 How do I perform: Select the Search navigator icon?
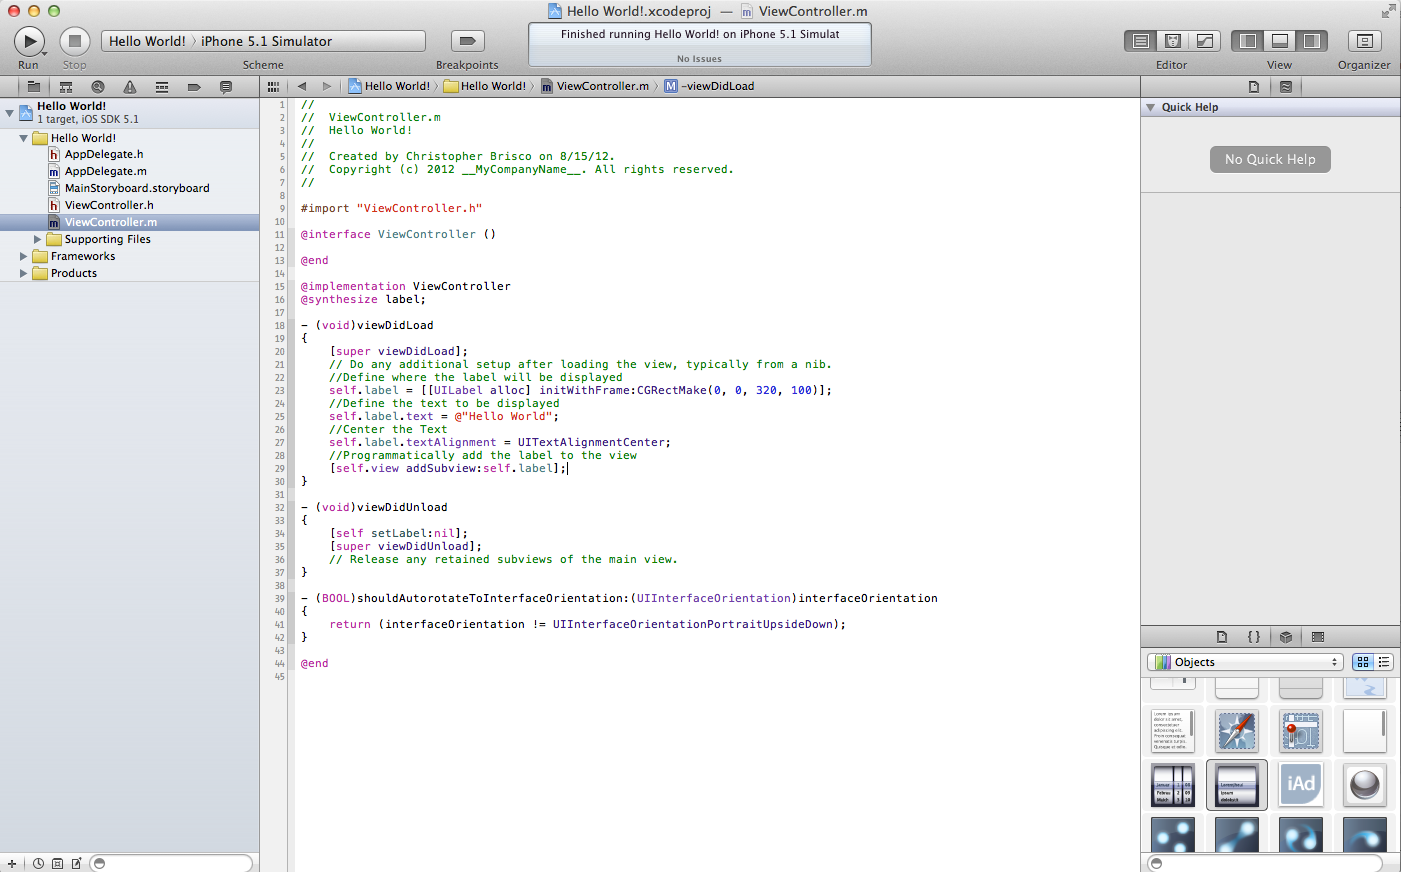pos(98,87)
